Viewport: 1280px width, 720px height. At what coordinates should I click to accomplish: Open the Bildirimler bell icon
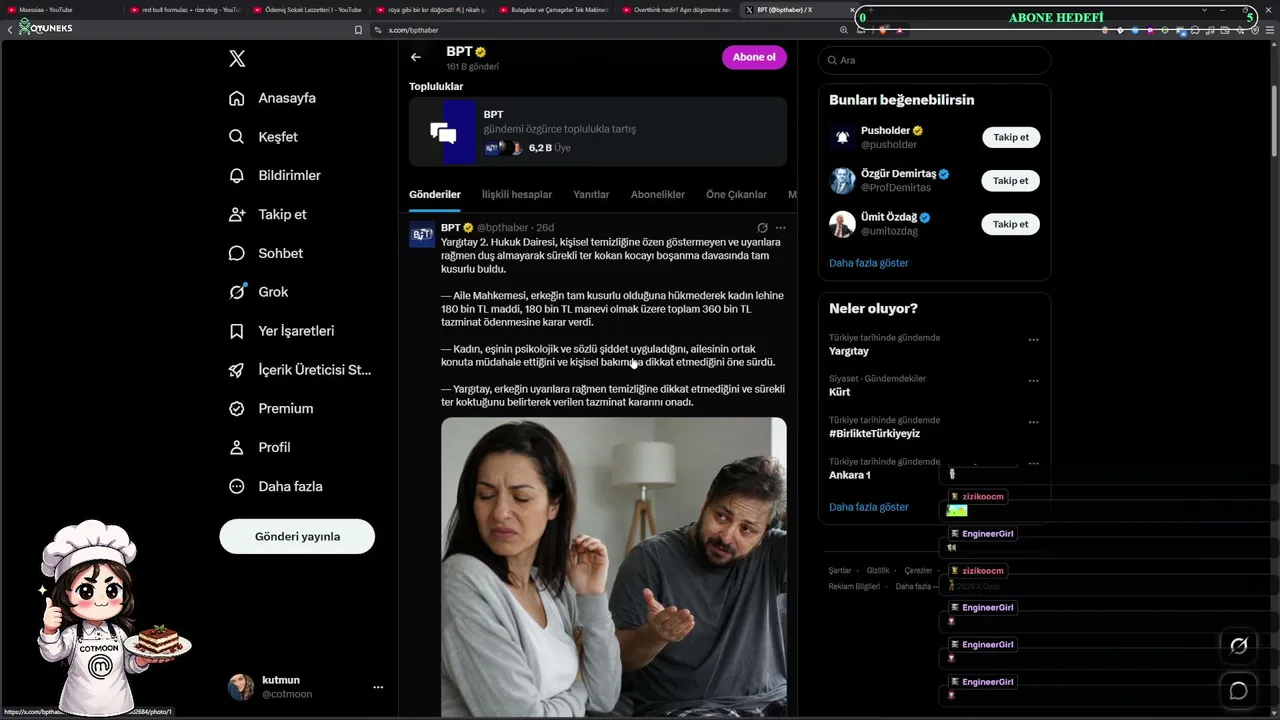237,176
